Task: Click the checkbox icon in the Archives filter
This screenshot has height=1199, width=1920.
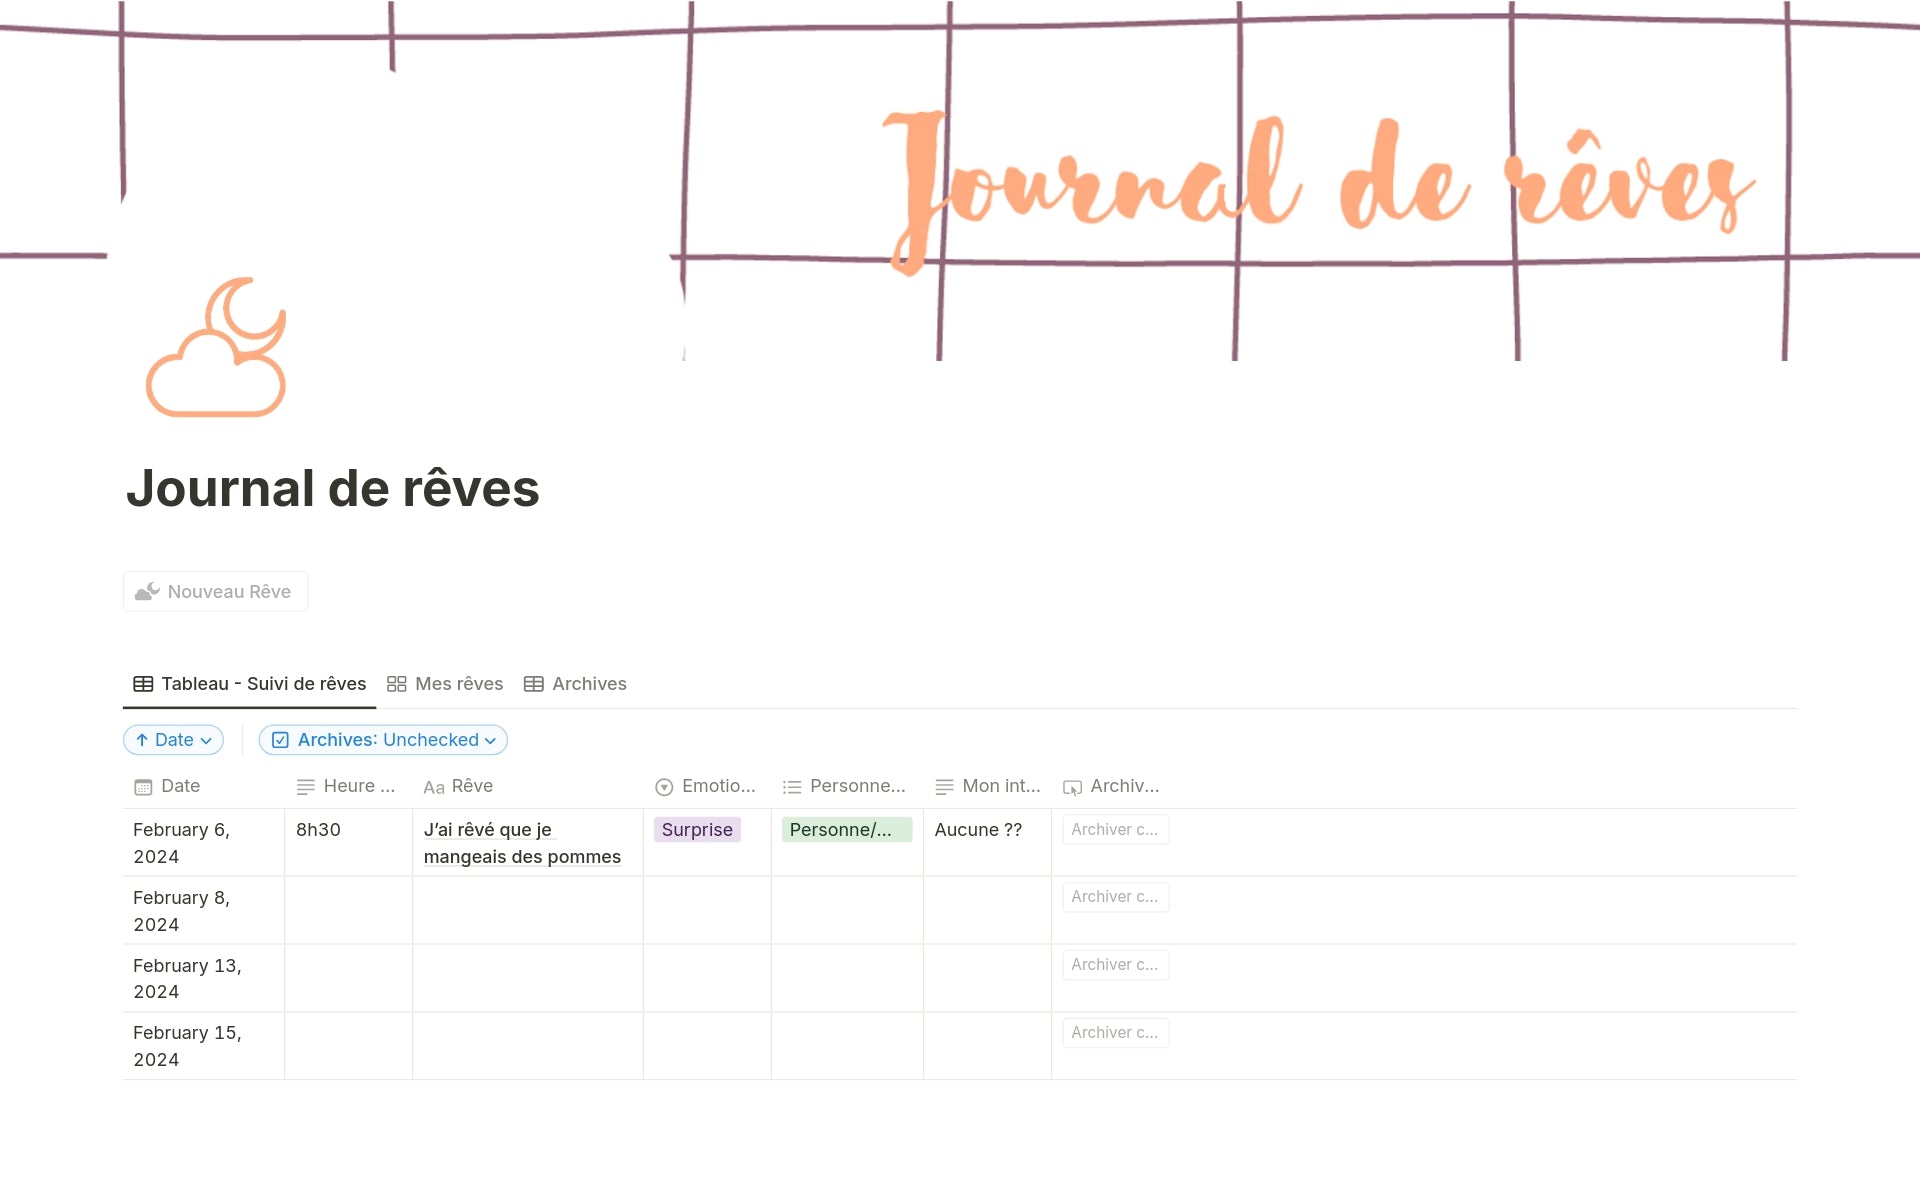Action: pyautogui.click(x=281, y=740)
